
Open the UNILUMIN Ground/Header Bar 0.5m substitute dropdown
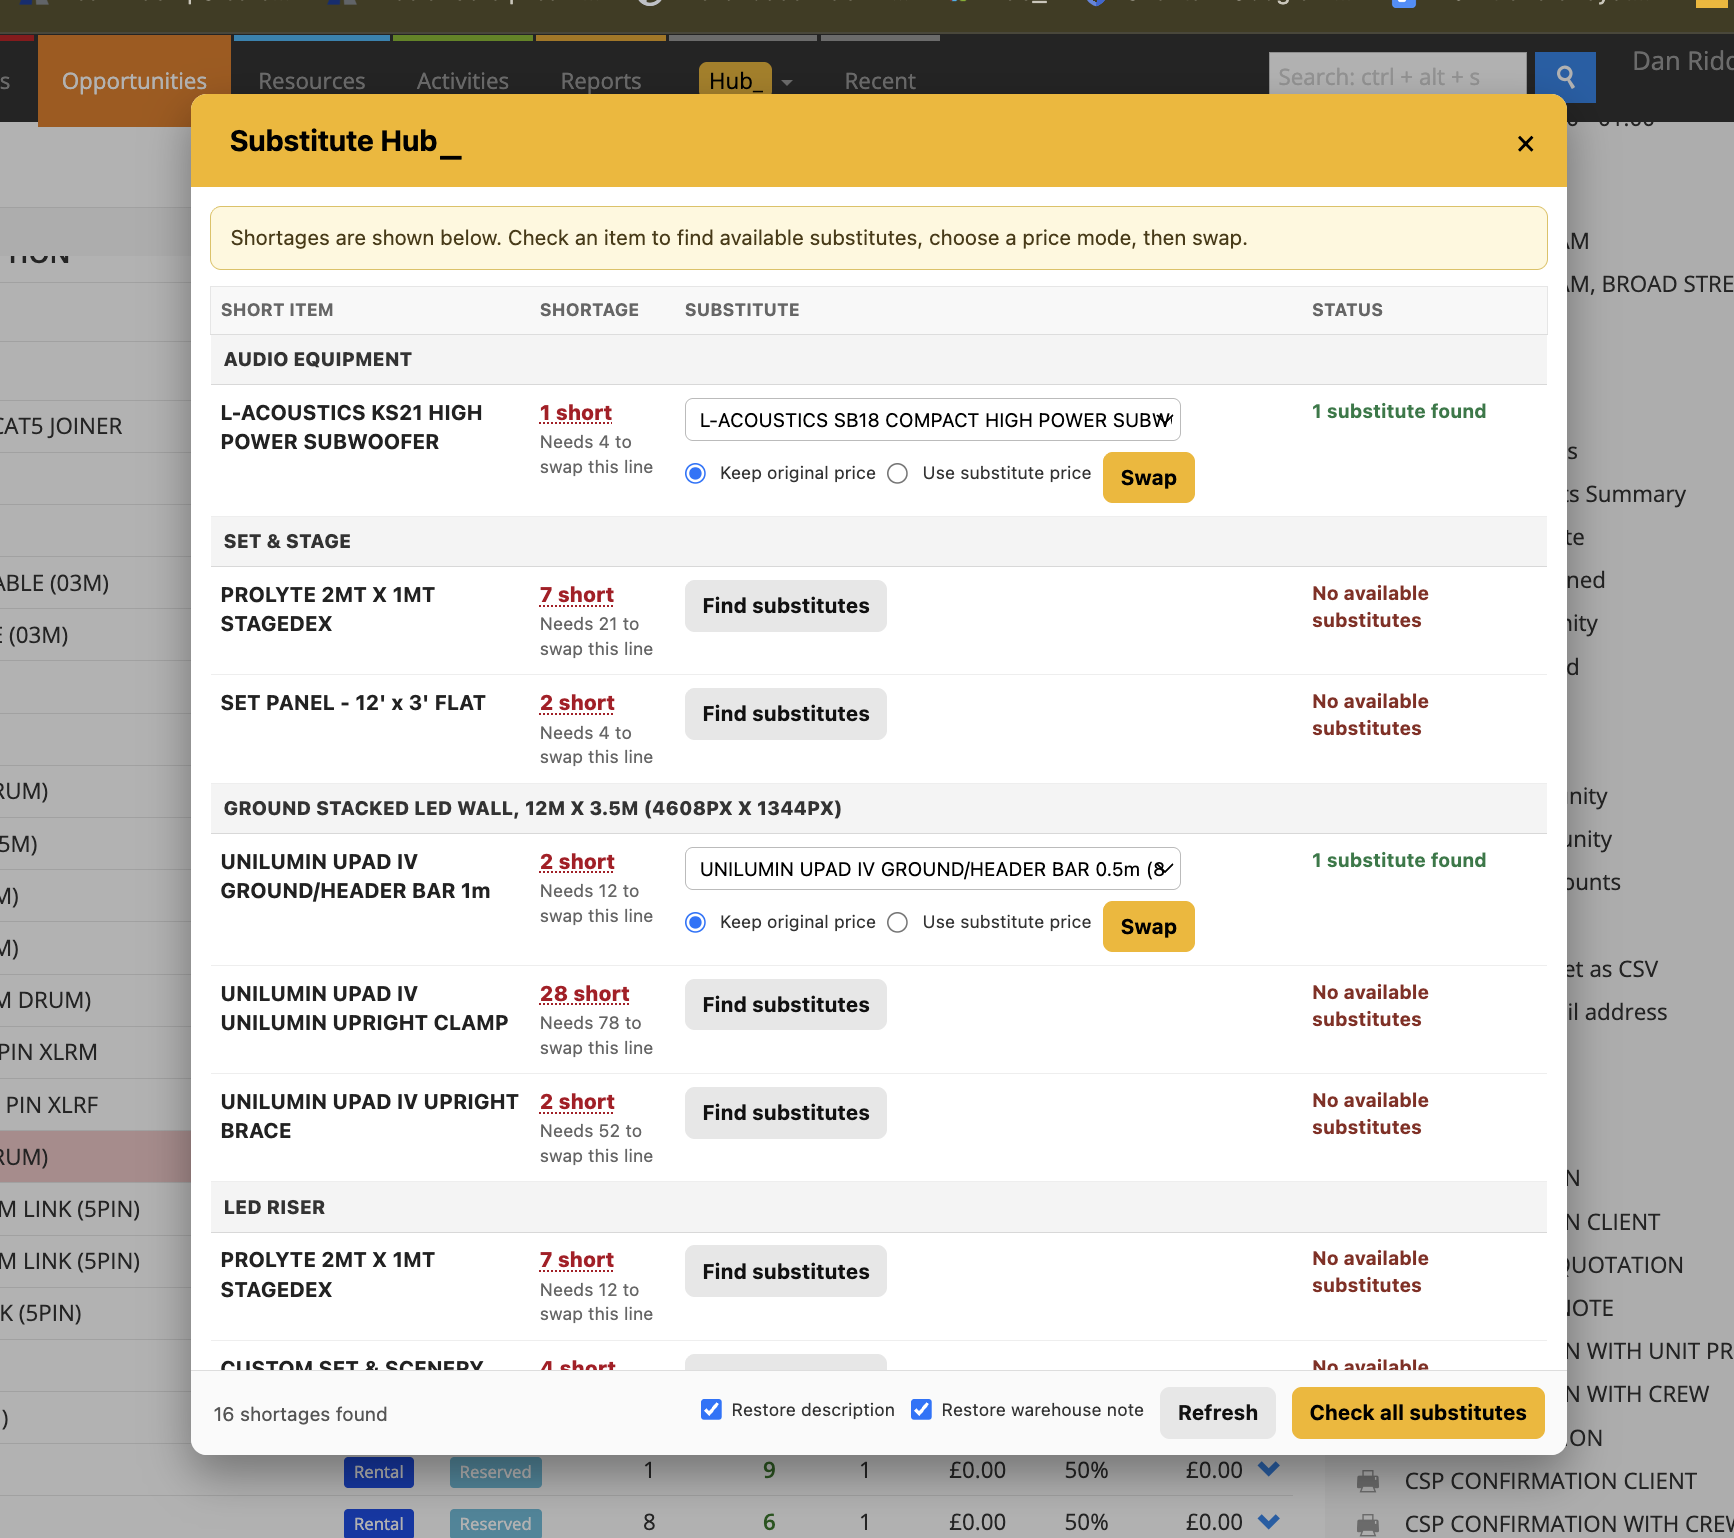(932, 869)
